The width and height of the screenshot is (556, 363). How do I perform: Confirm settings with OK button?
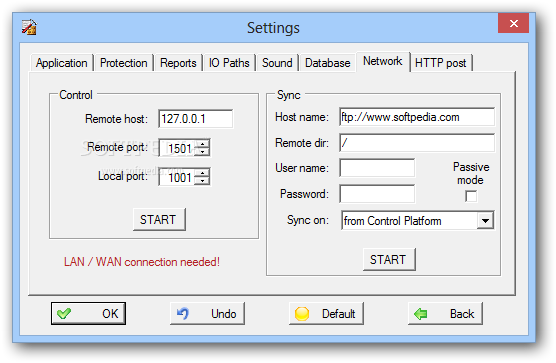(x=88, y=313)
